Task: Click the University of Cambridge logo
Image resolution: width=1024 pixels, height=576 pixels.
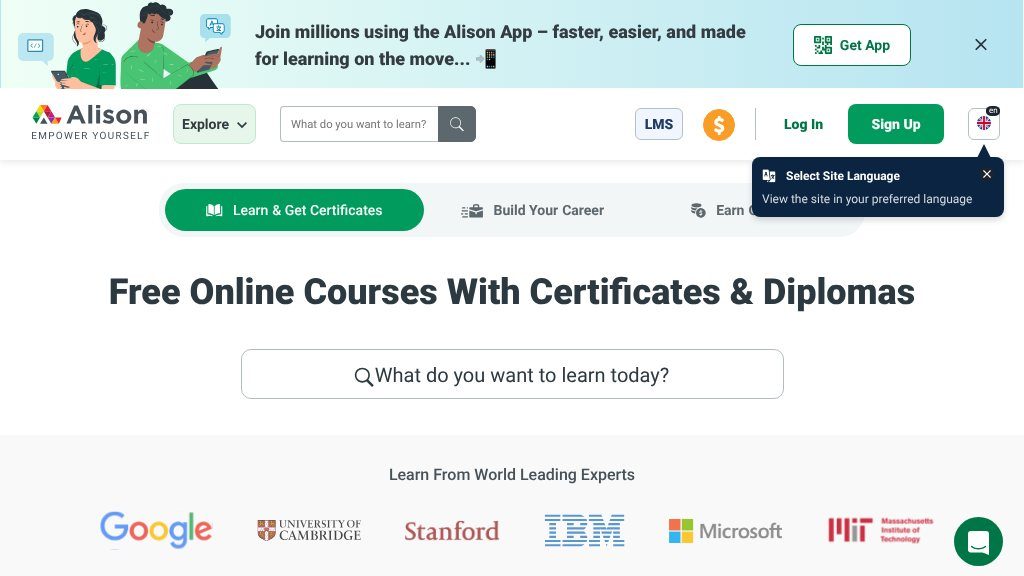Action: pyautogui.click(x=309, y=530)
